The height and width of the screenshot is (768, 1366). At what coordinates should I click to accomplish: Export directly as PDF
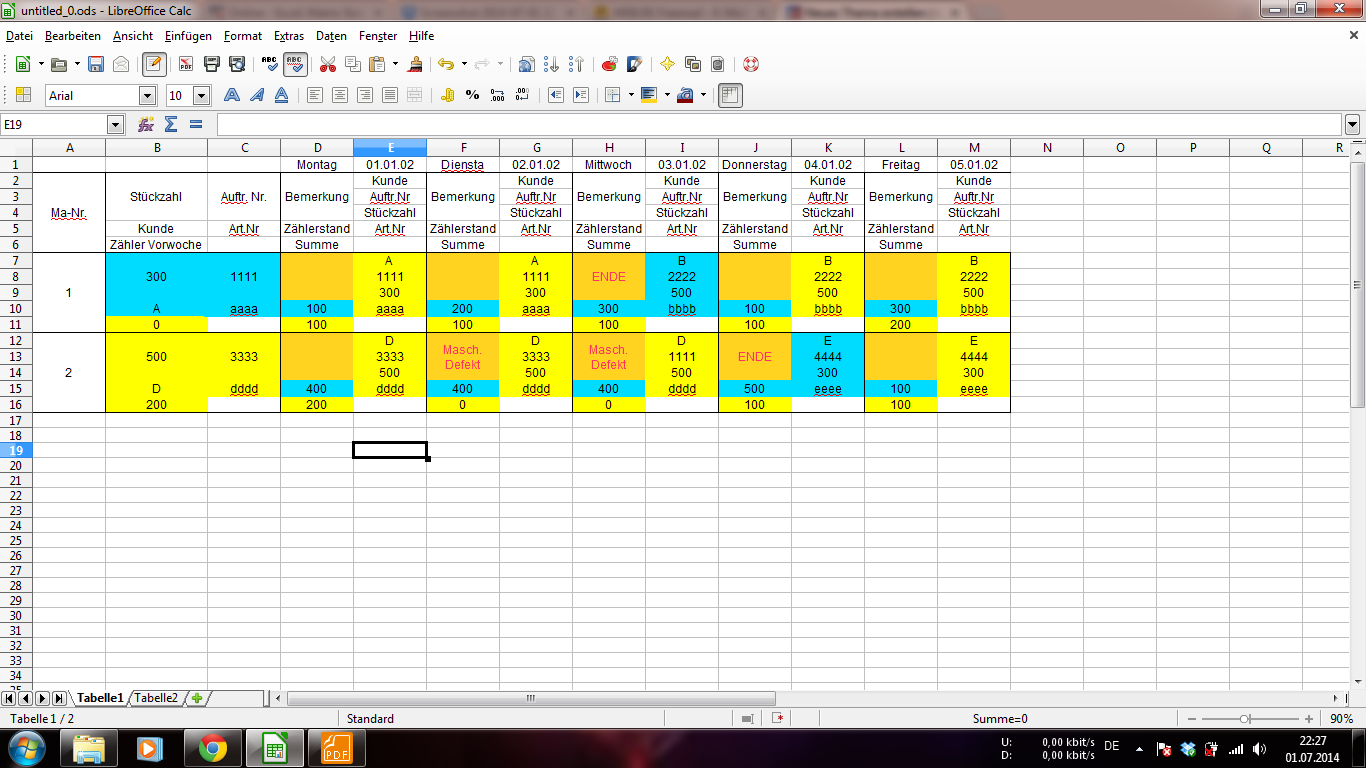coord(186,64)
